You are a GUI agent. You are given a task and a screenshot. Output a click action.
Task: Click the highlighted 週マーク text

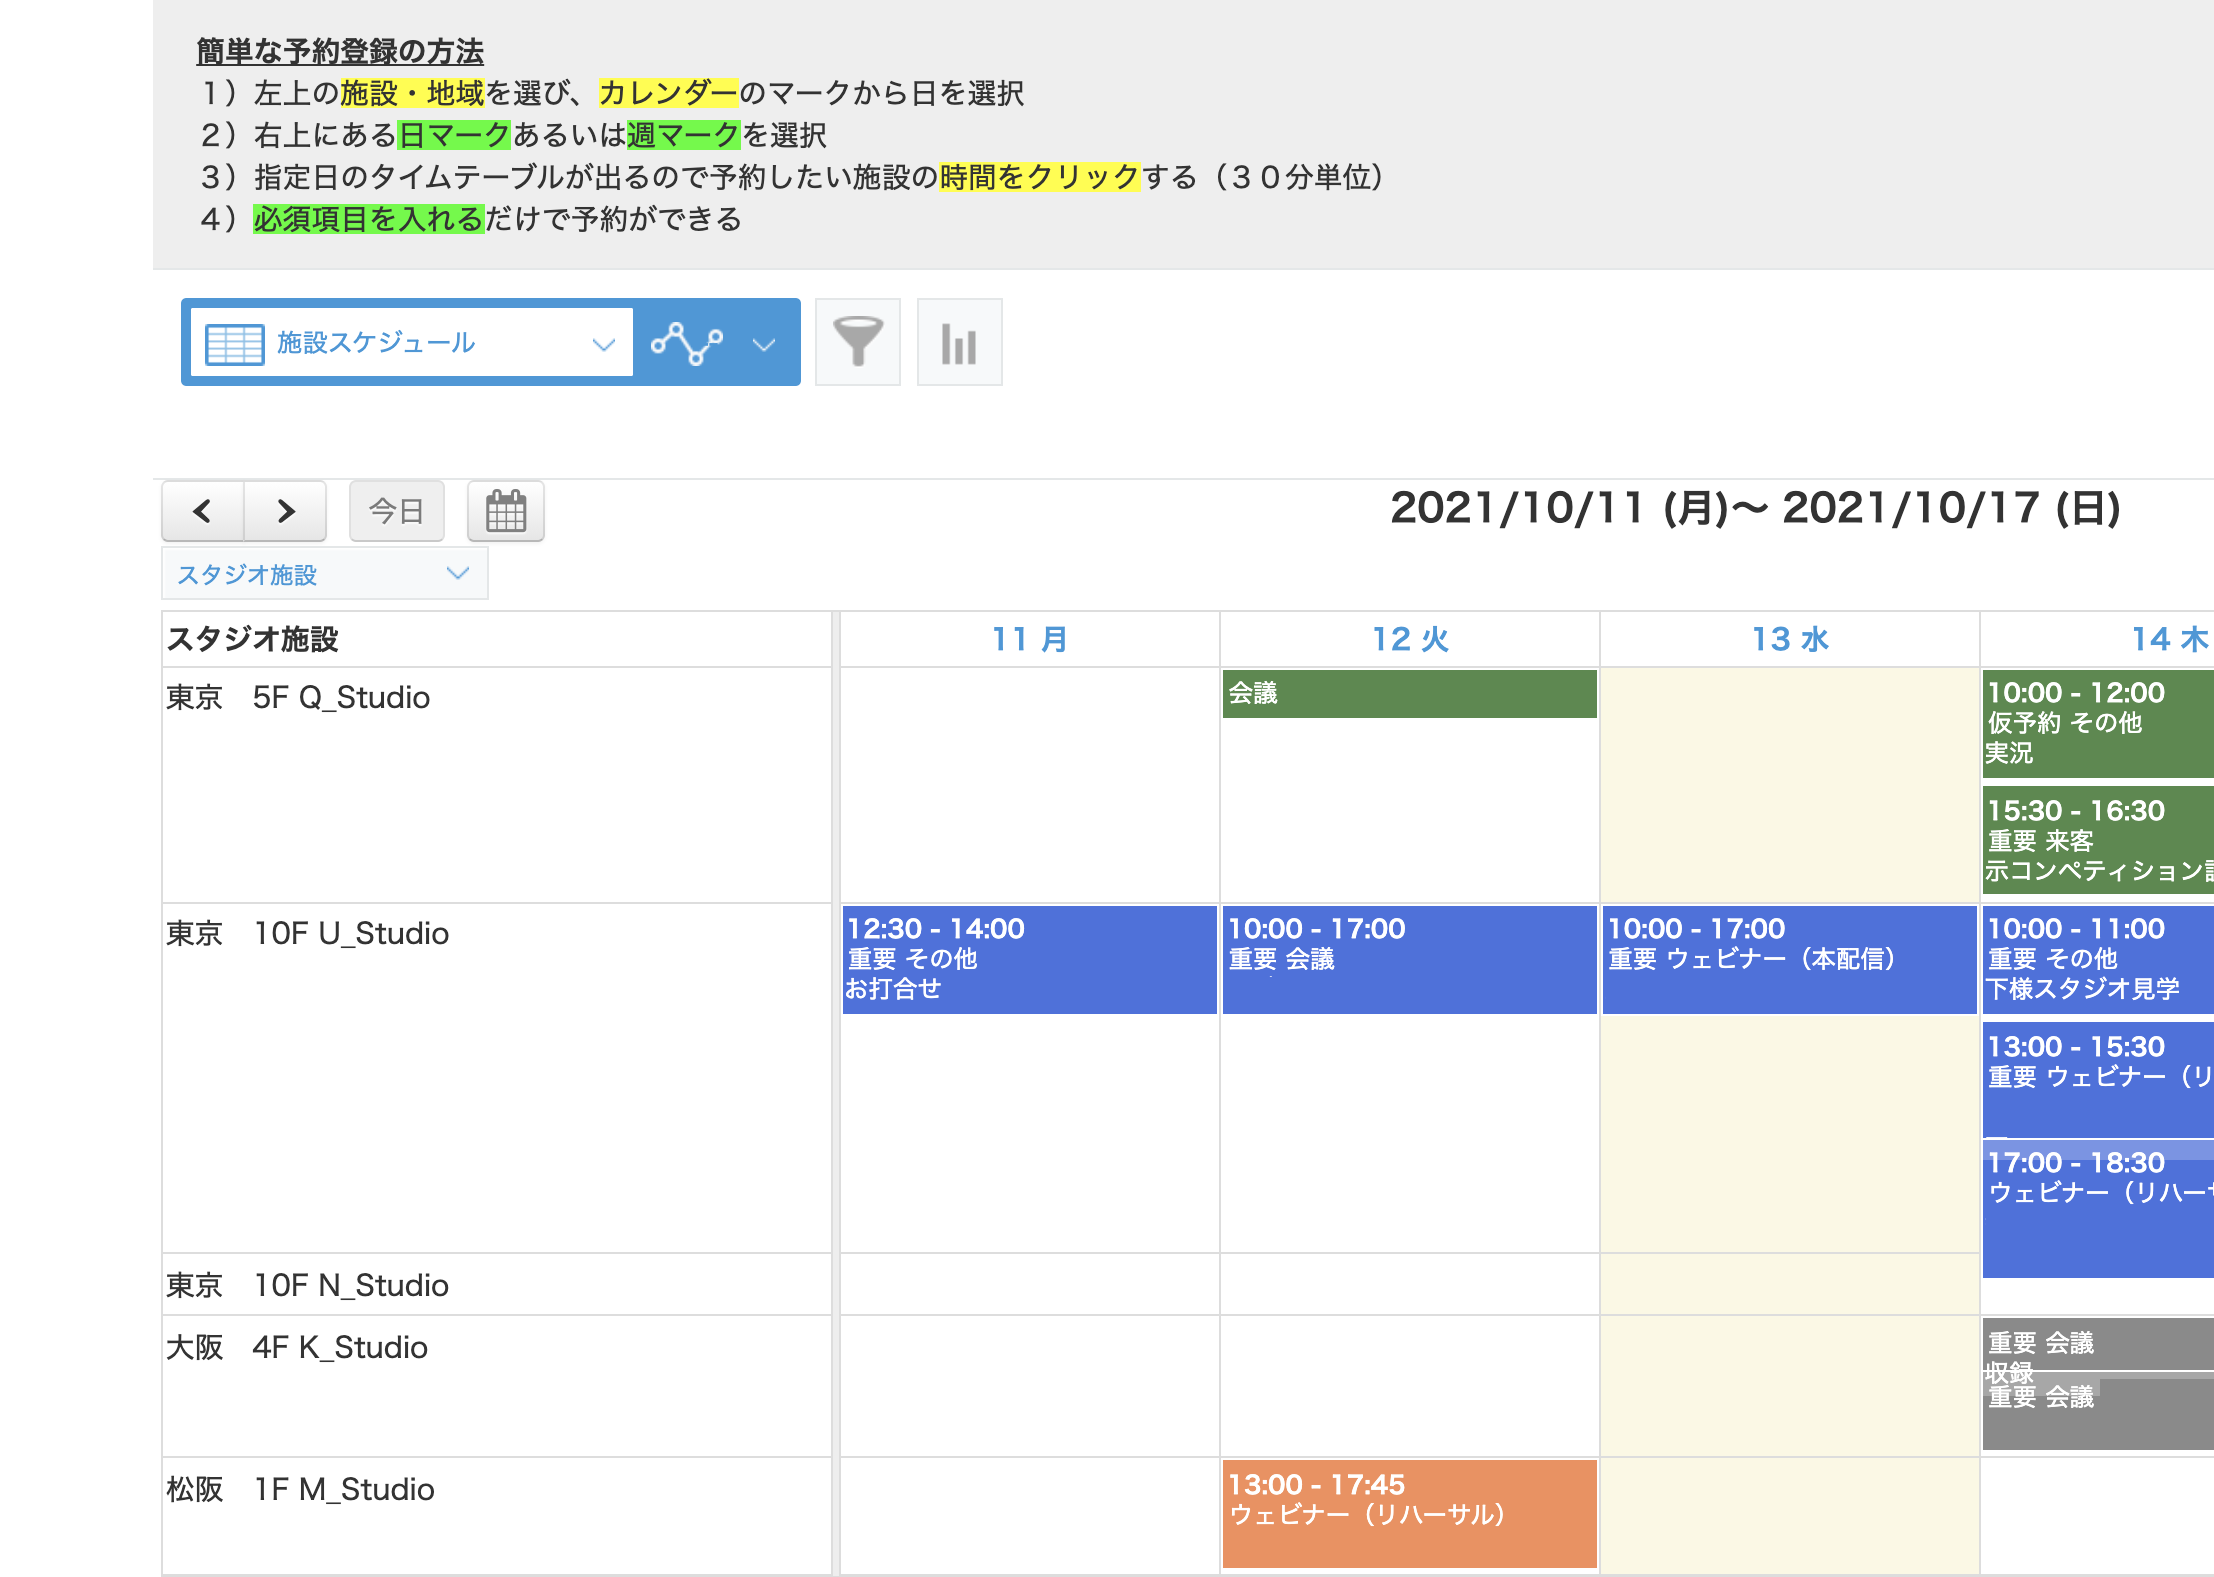[684, 135]
